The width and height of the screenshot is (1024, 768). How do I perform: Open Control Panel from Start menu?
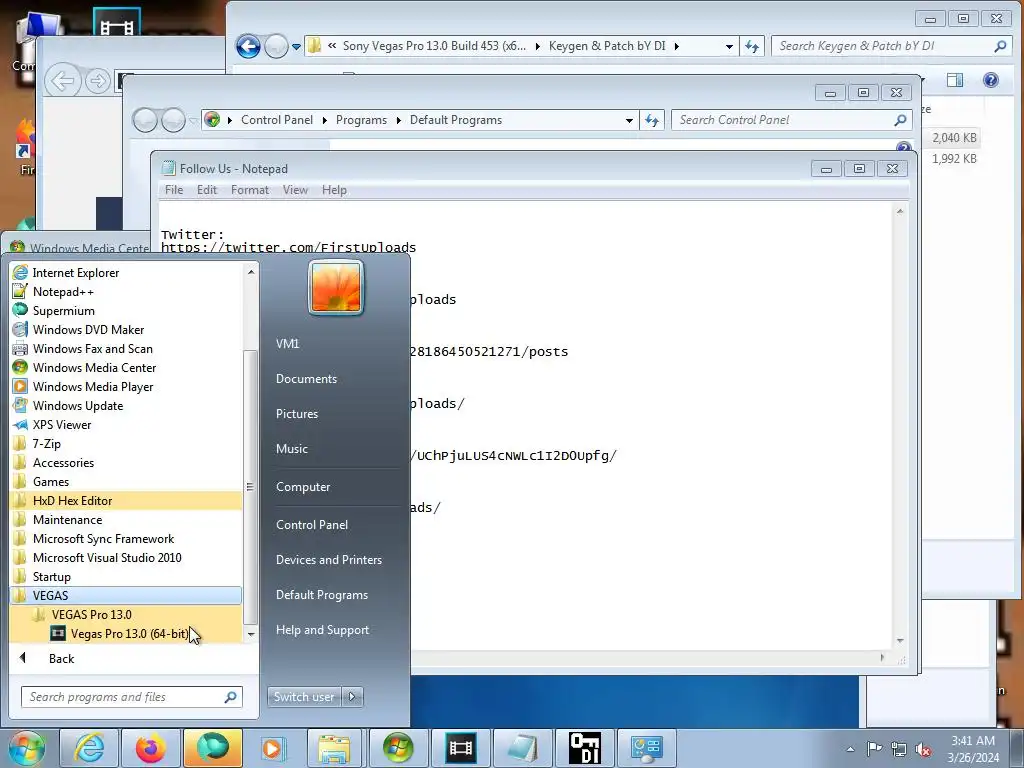tap(312, 525)
